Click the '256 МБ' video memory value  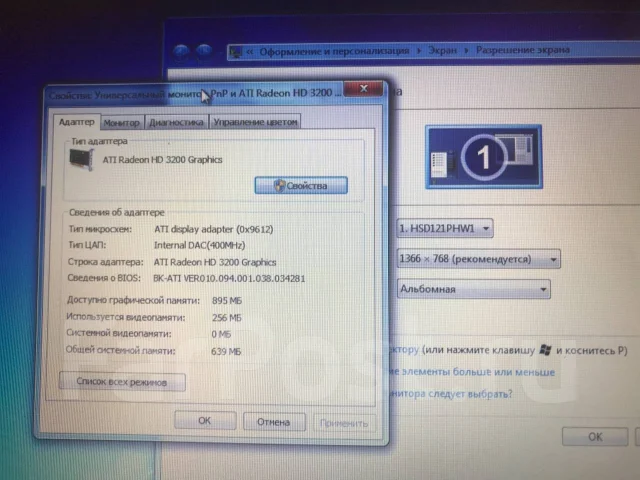click(x=227, y=318)
